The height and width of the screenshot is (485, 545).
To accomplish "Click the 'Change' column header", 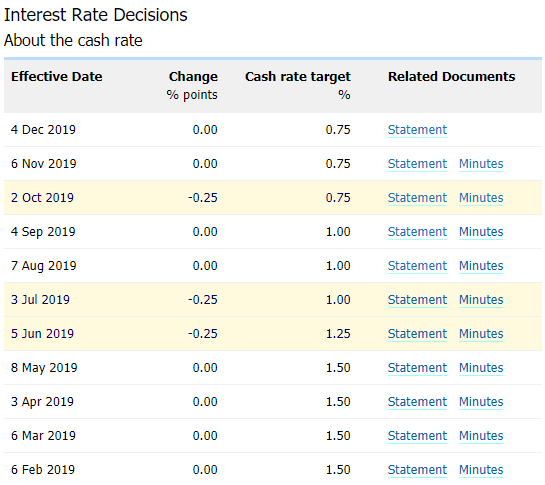I will [x=193, y=77].
